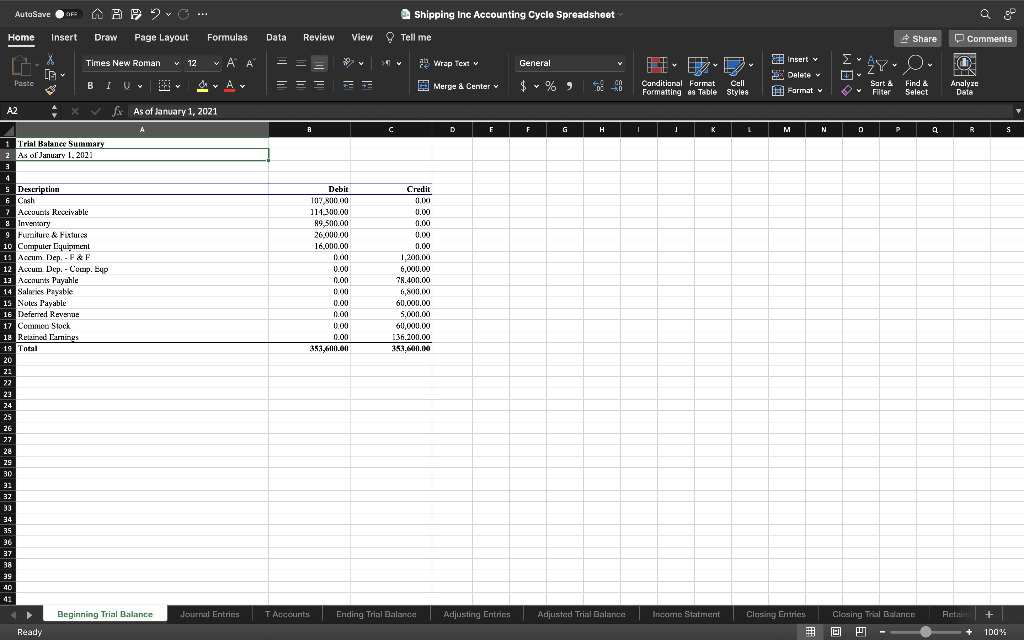Toggle center horizontal alignment
1024x640 pixels.
(300, 86)
